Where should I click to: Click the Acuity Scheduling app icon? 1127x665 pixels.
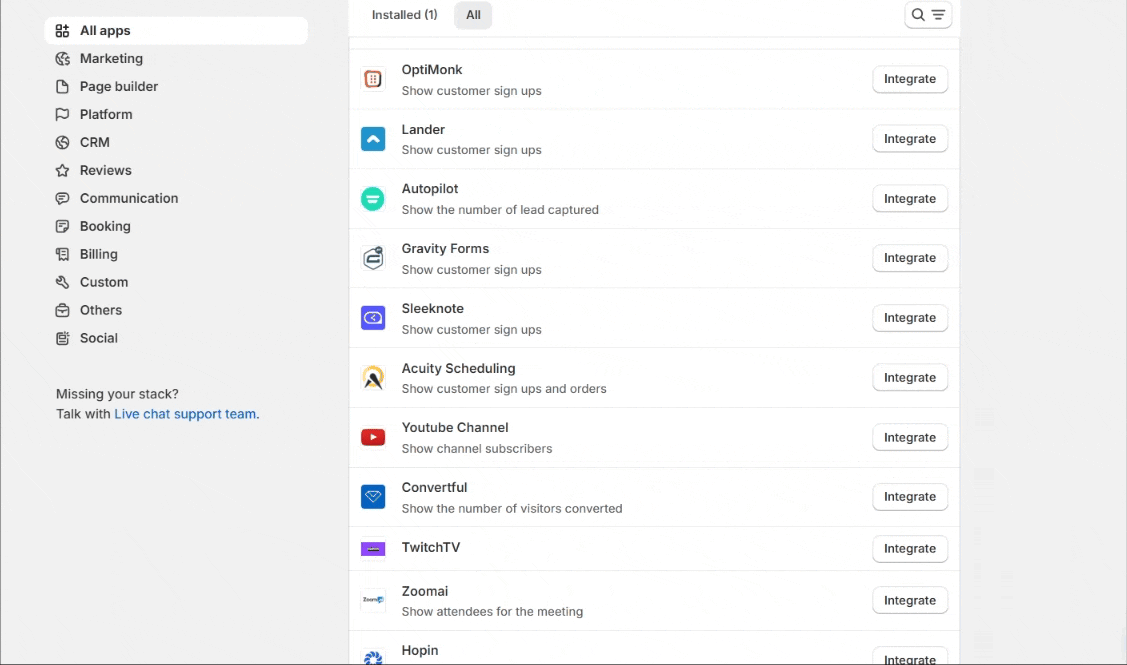click(x=373, y=378)
